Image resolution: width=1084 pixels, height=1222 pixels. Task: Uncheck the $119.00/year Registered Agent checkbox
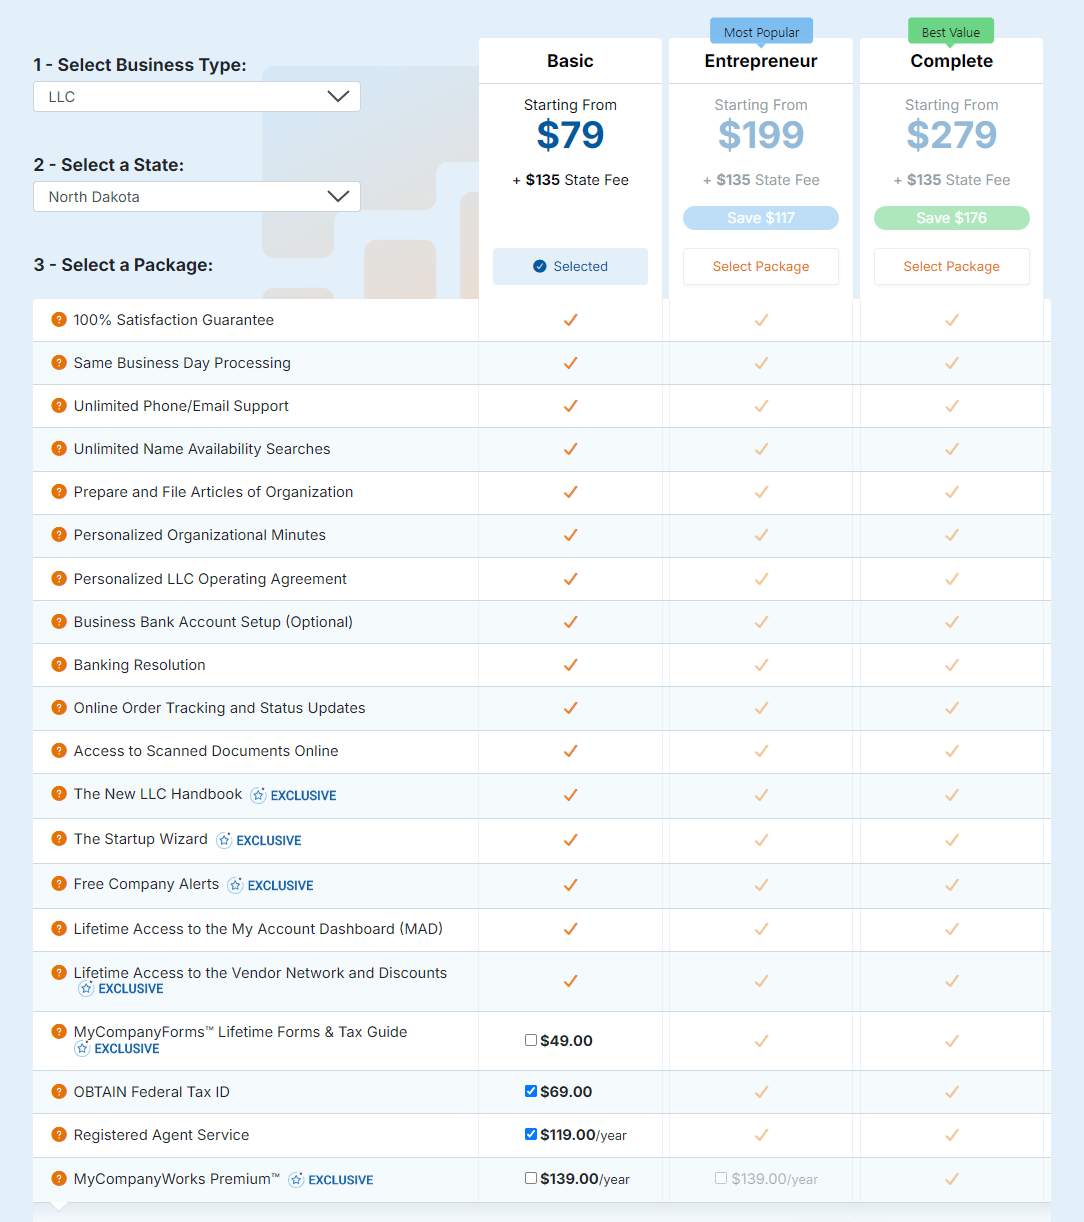click(x=531, y=1134)
